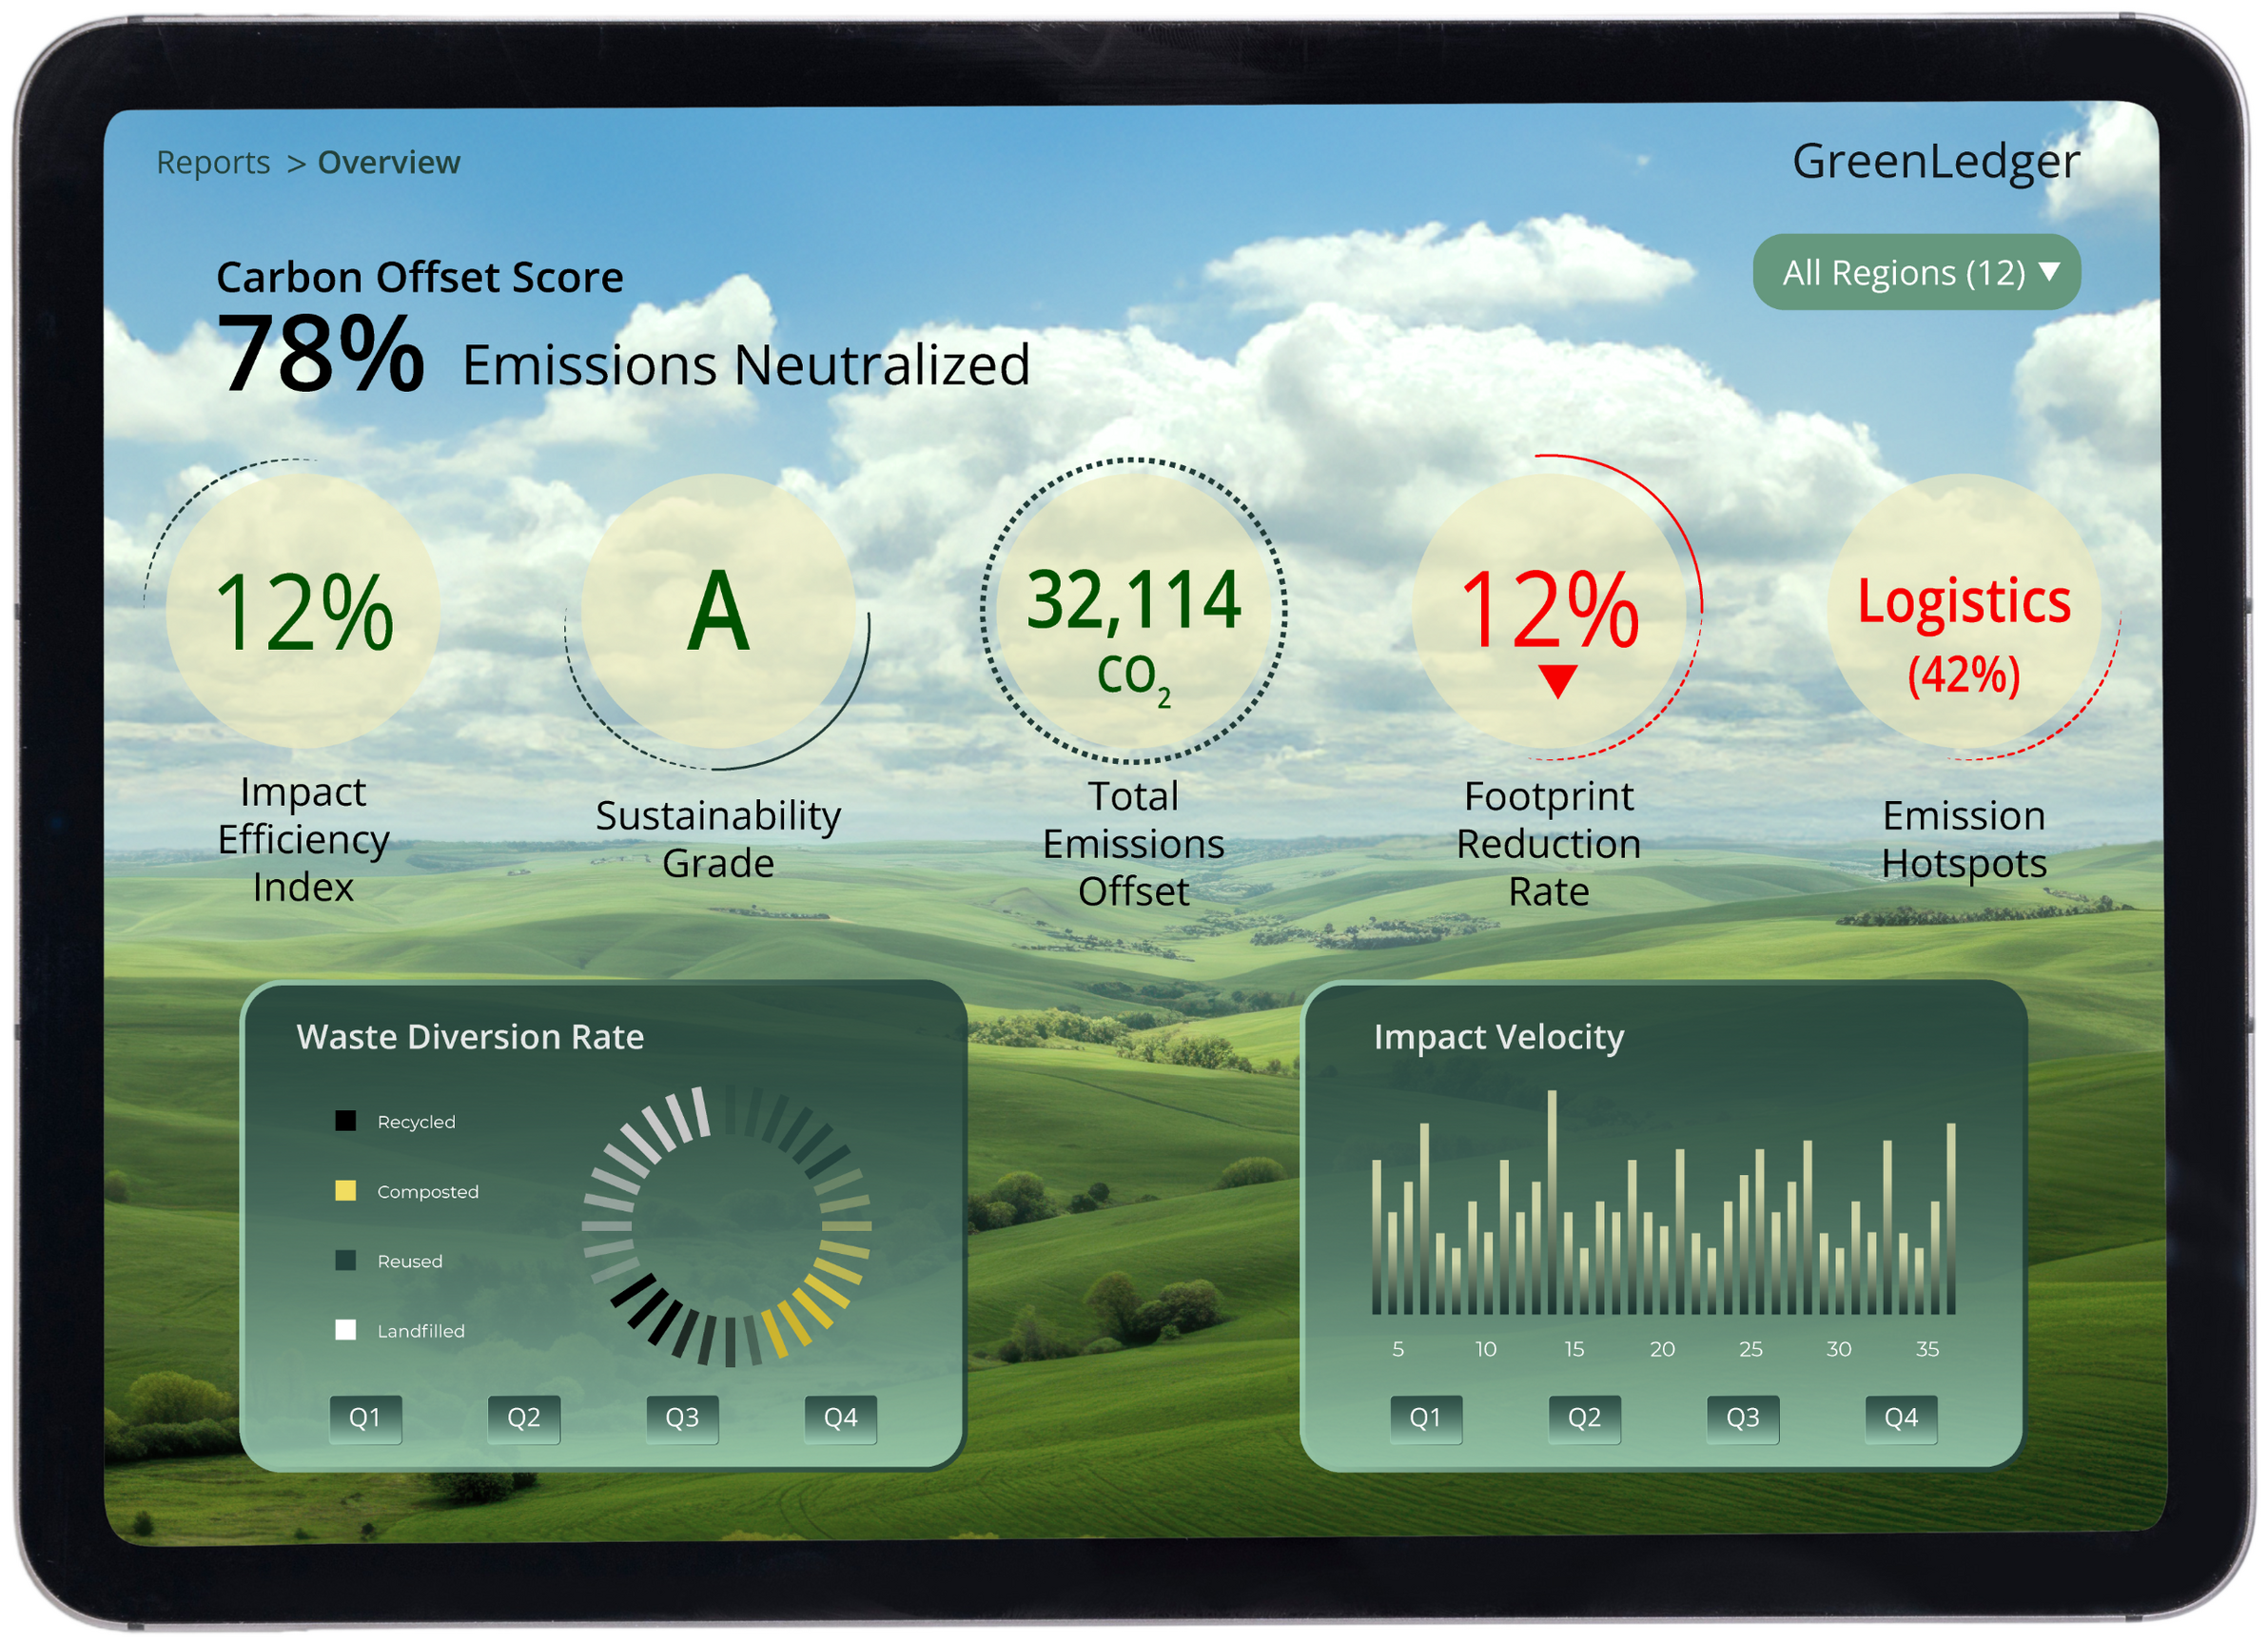
Task: Click the Waste Diversion Rate title
Action: pyautogui.click(x=470, y=1037)
